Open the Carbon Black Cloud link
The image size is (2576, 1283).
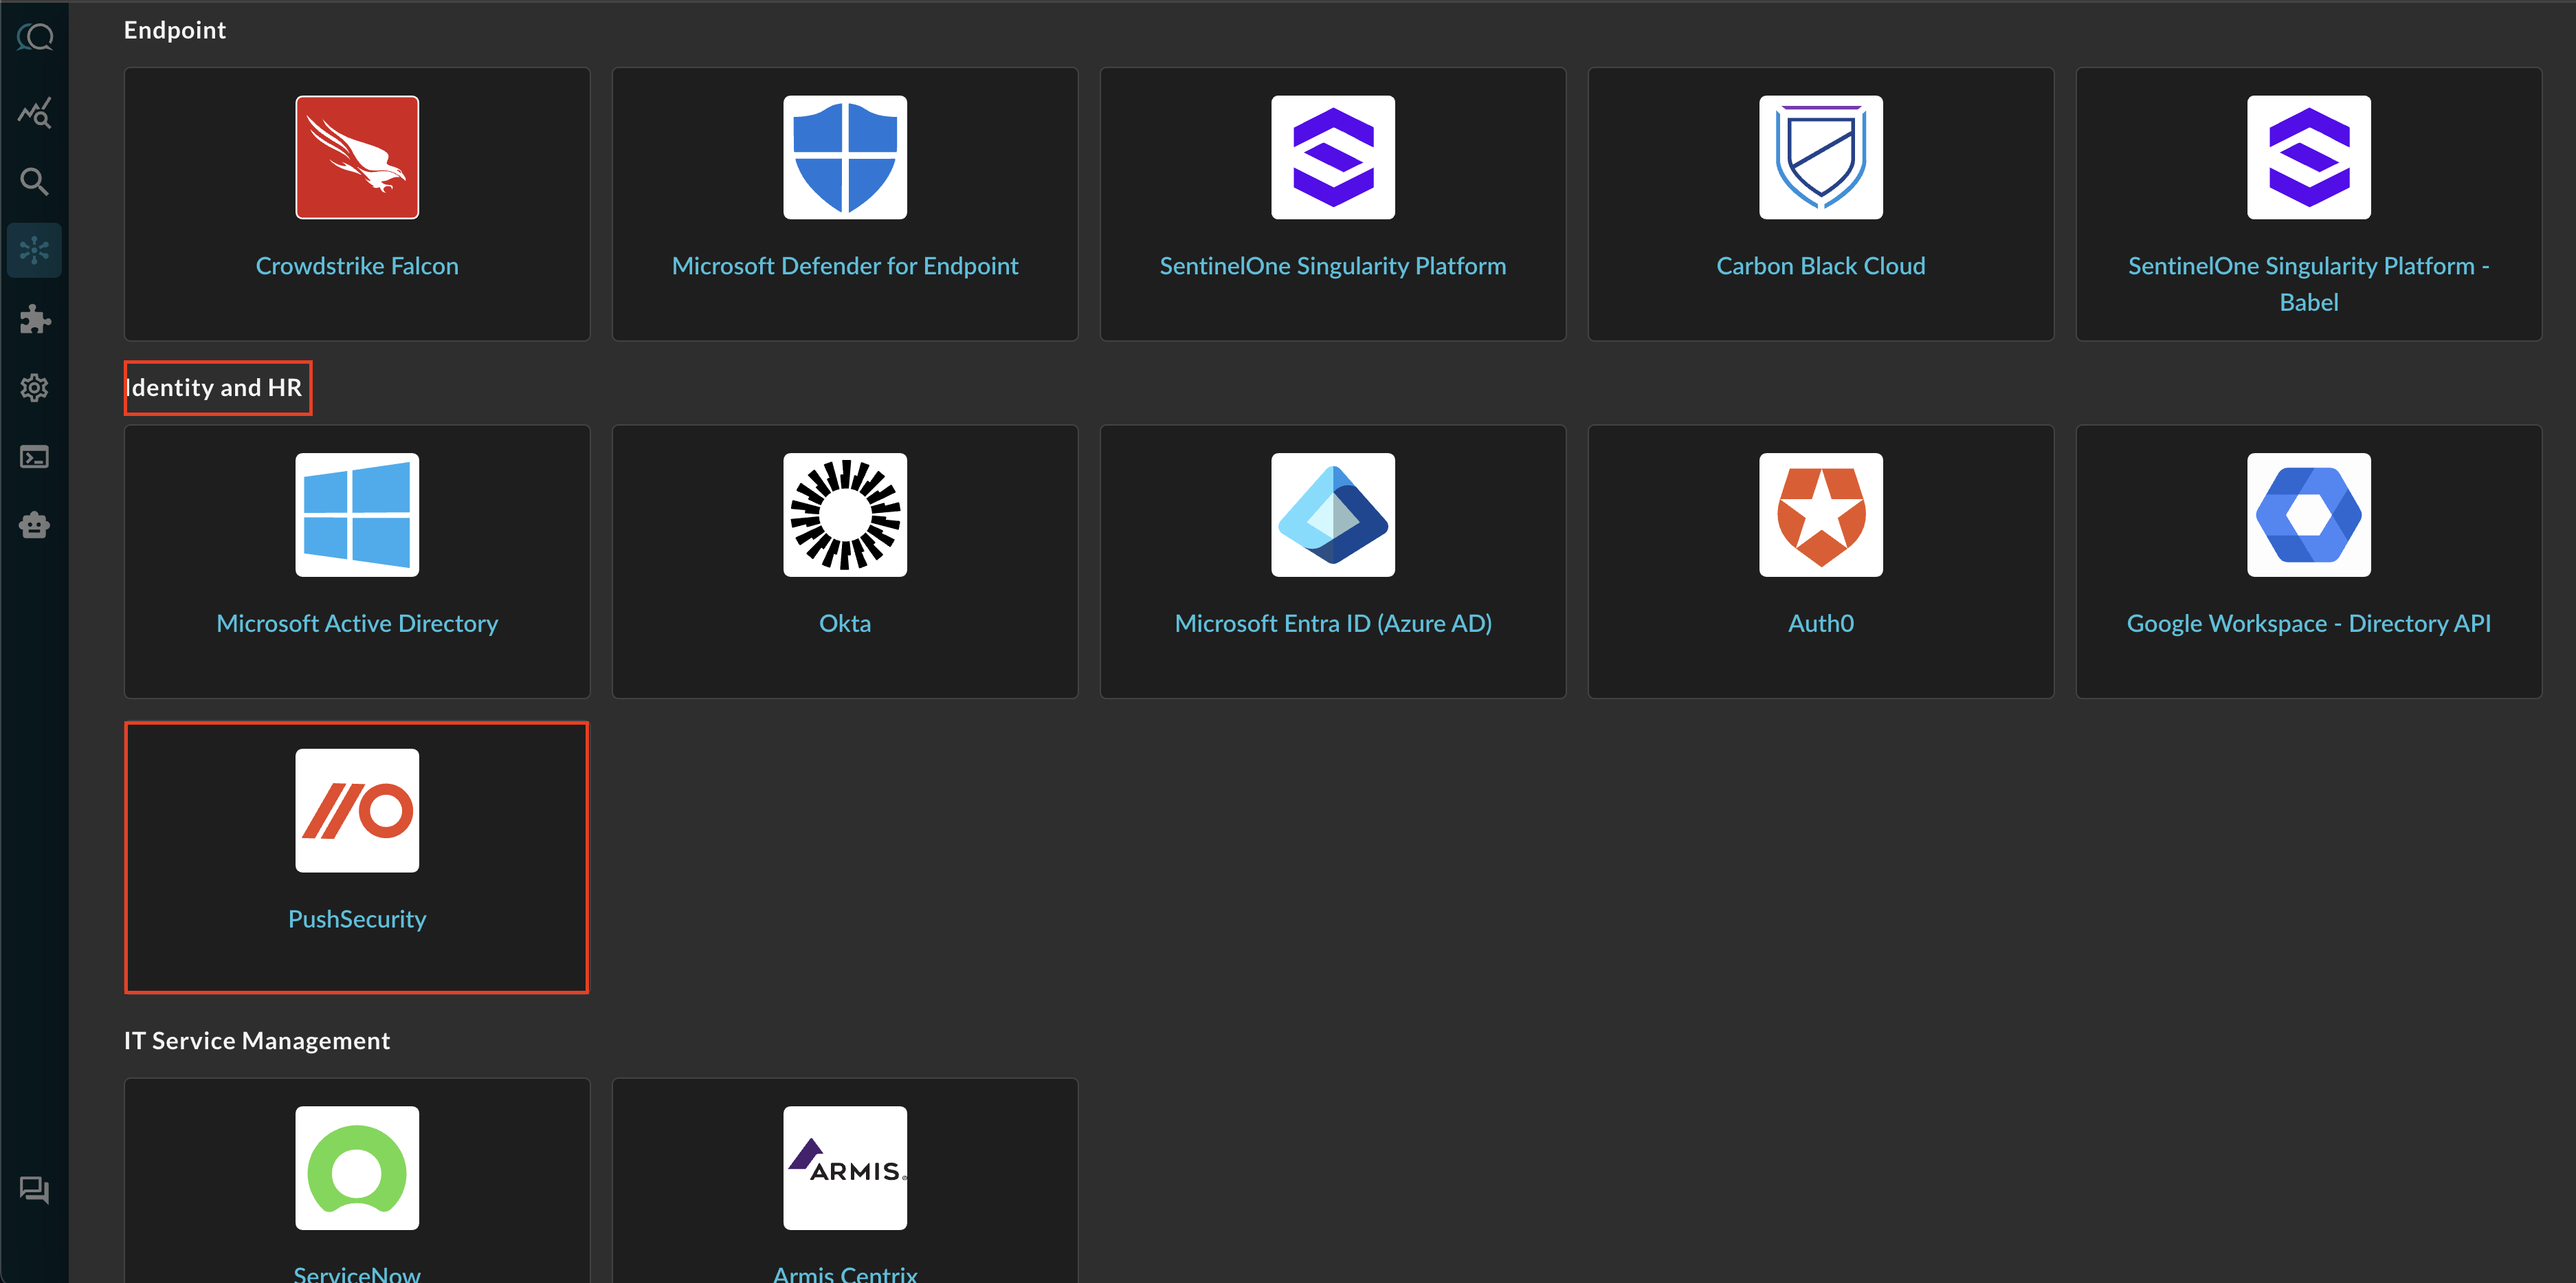click(x=1821, y=266)
